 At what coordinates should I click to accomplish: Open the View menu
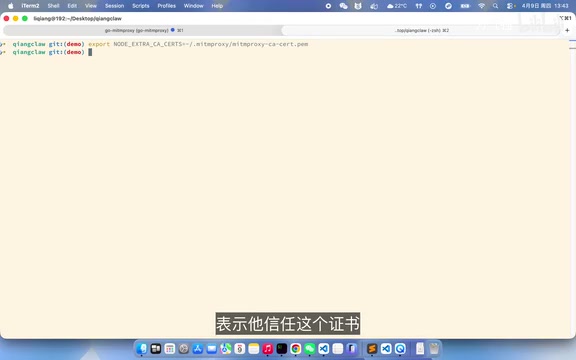91,6
